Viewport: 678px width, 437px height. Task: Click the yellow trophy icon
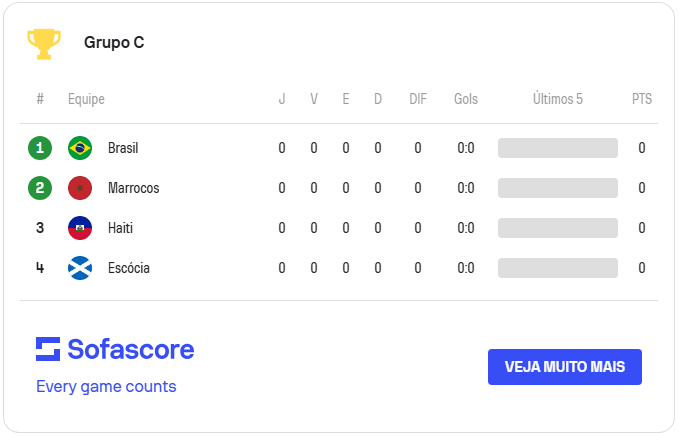(x=43, y=43)
